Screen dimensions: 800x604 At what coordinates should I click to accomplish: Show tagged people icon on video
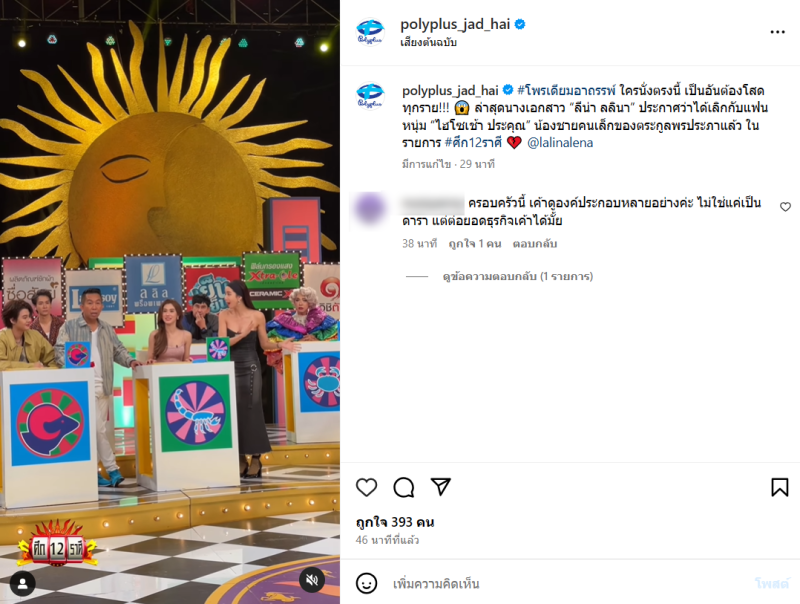(22, 584)
